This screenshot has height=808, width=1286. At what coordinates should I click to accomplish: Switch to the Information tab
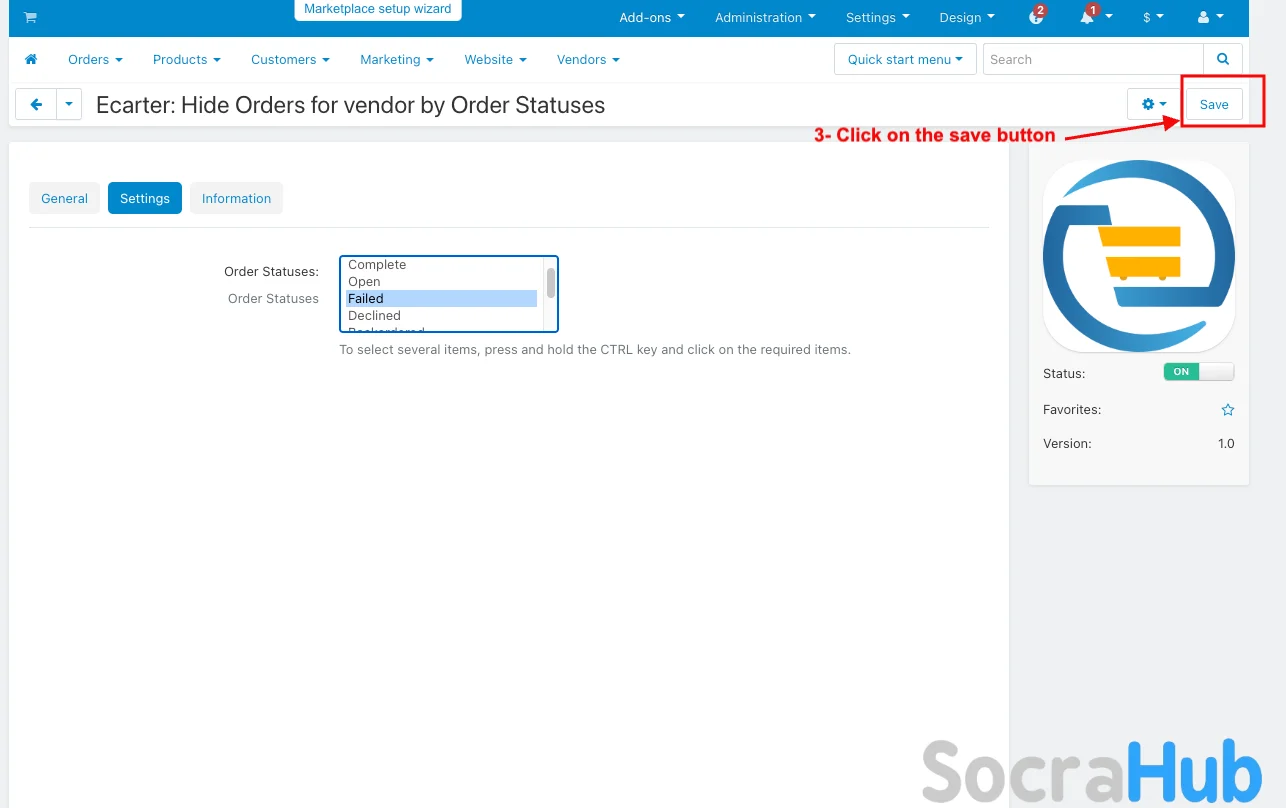236,198
